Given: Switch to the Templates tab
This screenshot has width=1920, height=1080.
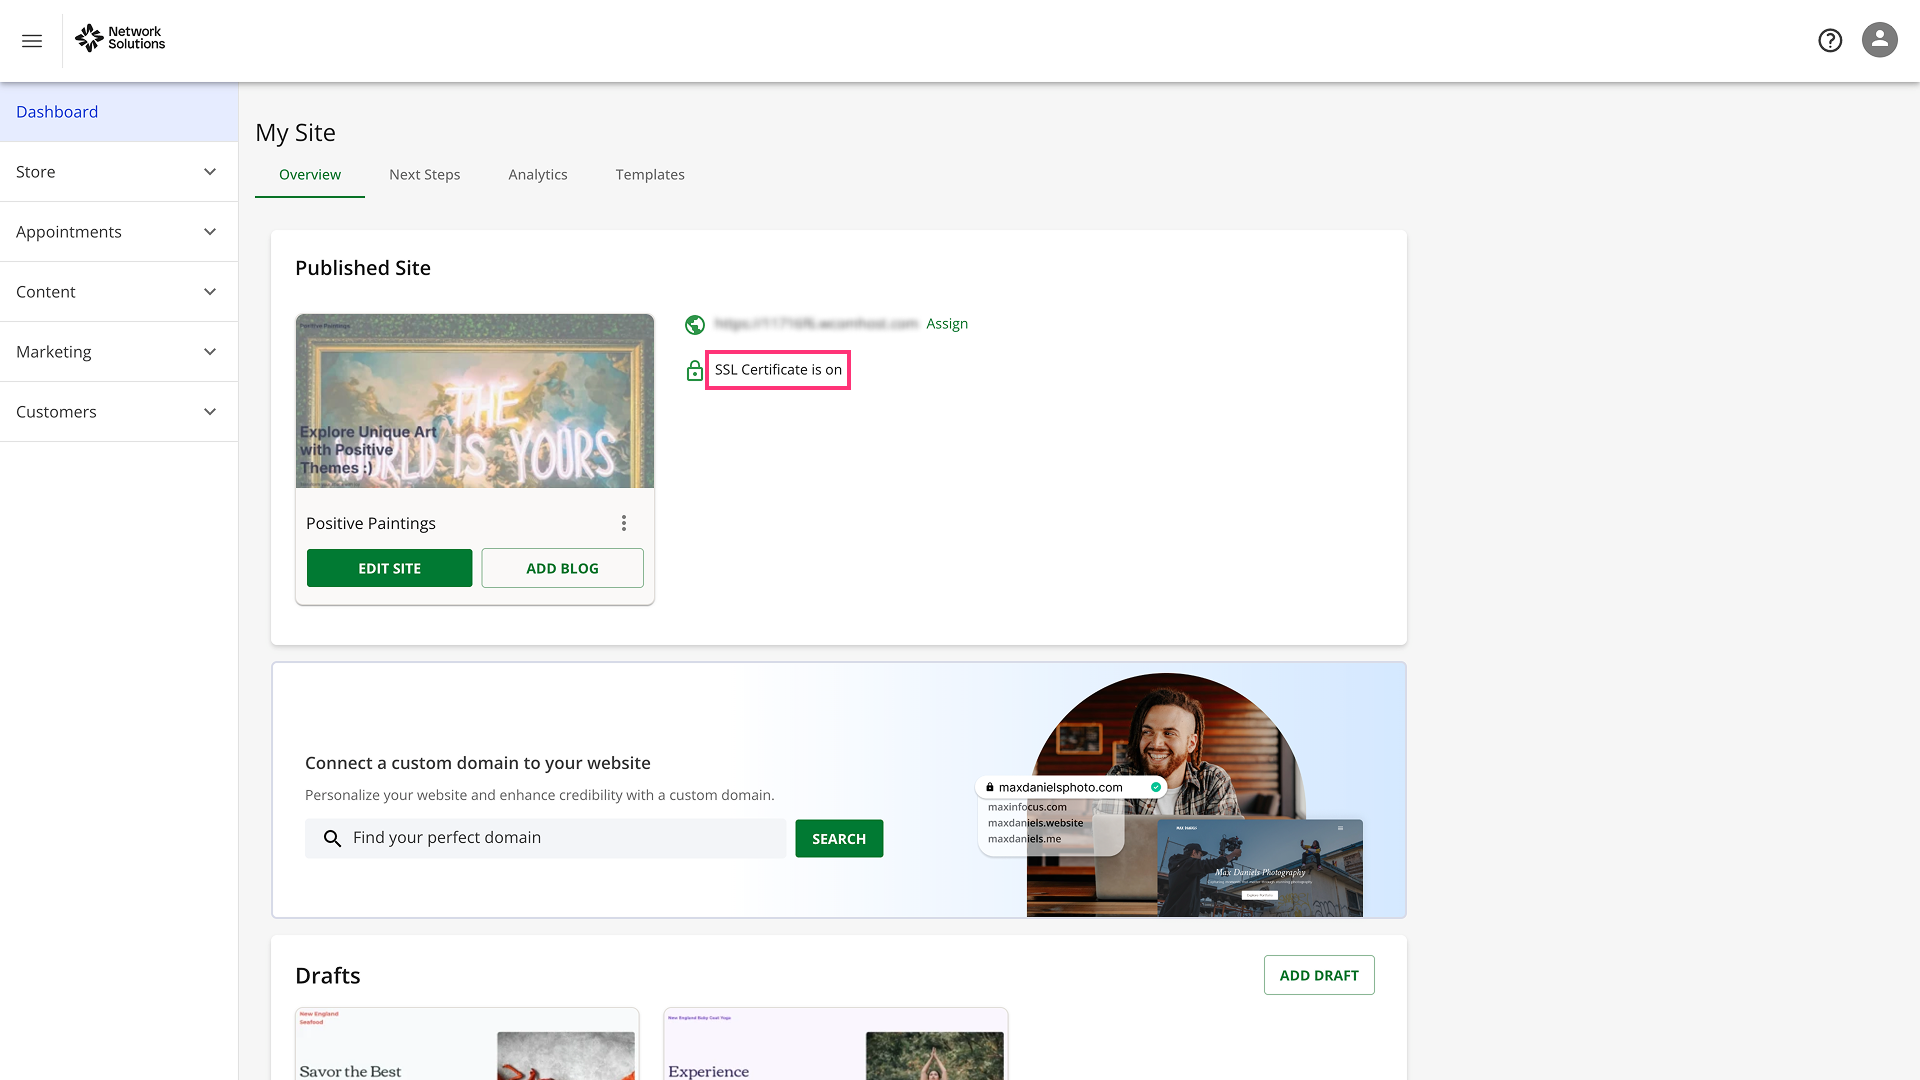Looking at the screenshot, I should pyautogui.click(x=650, y=175).
